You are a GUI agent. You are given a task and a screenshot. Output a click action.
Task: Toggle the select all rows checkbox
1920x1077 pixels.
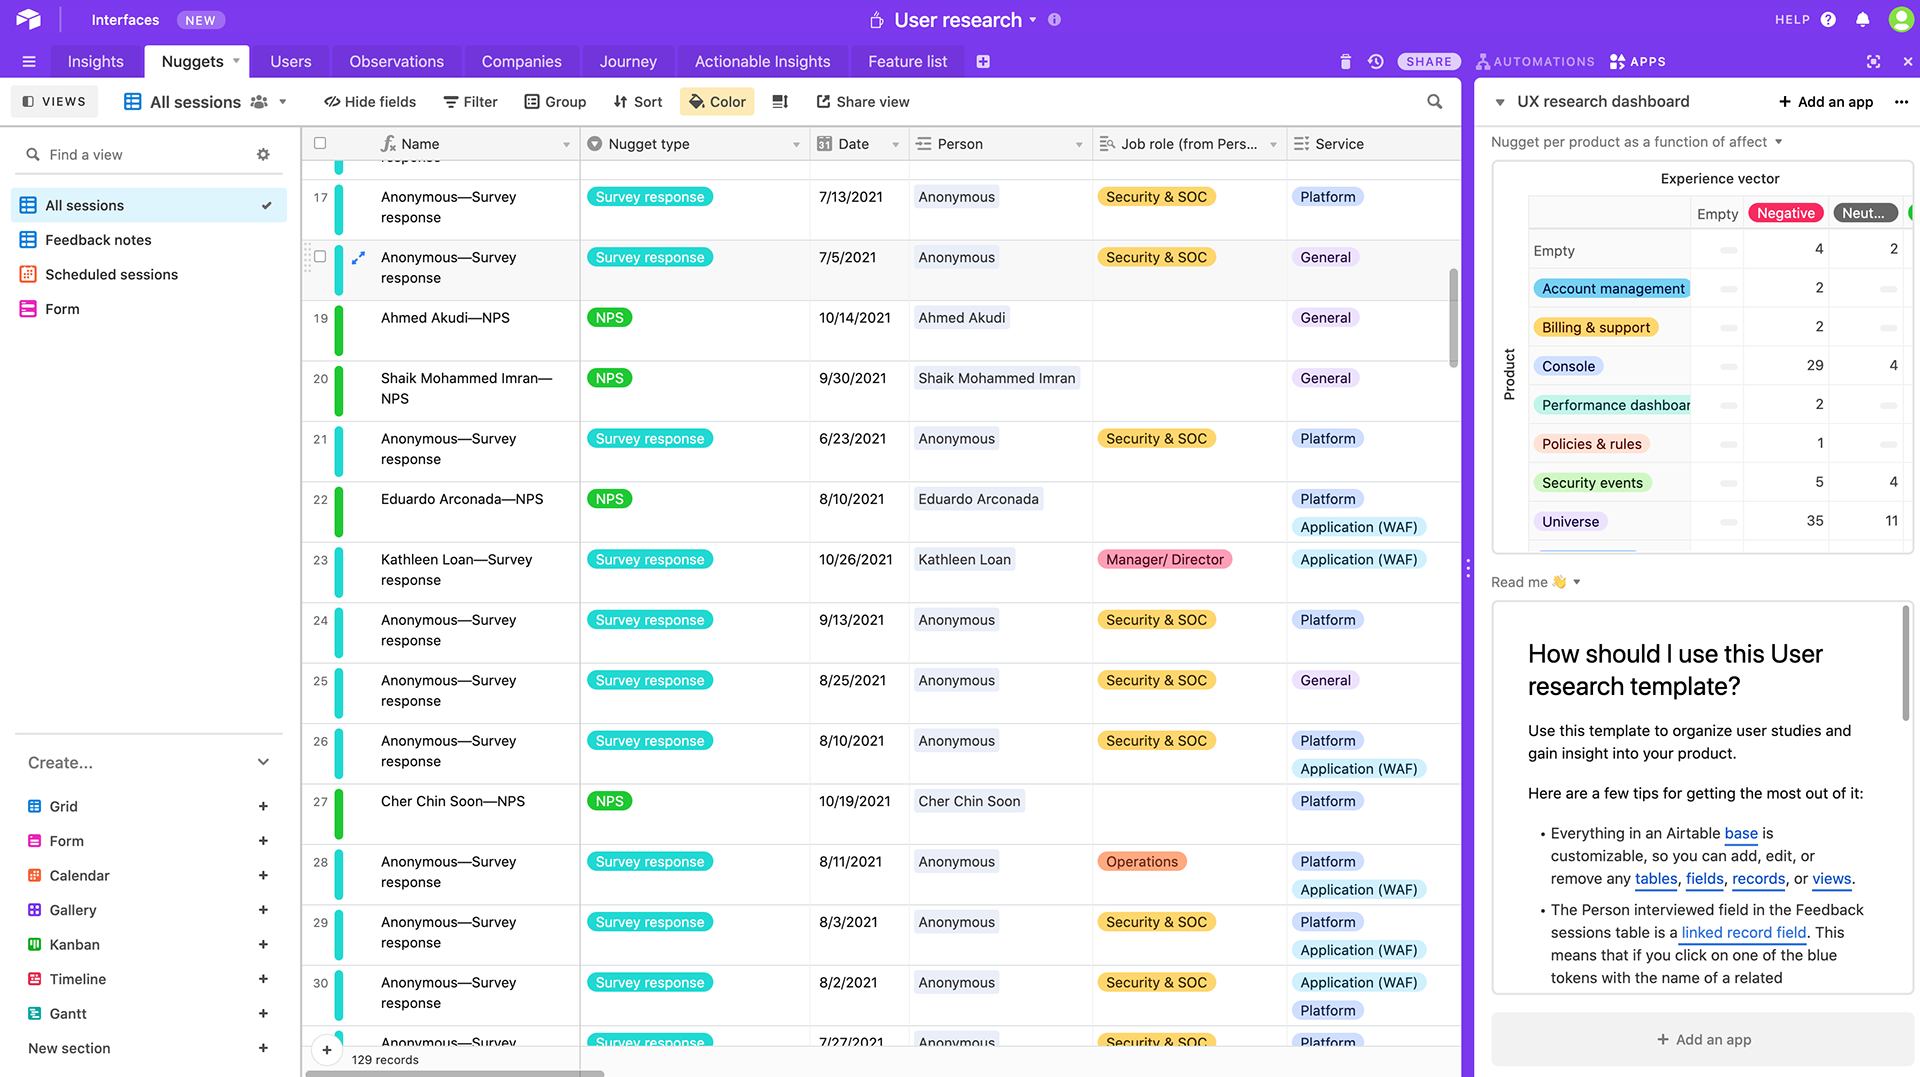pos(320,144)
